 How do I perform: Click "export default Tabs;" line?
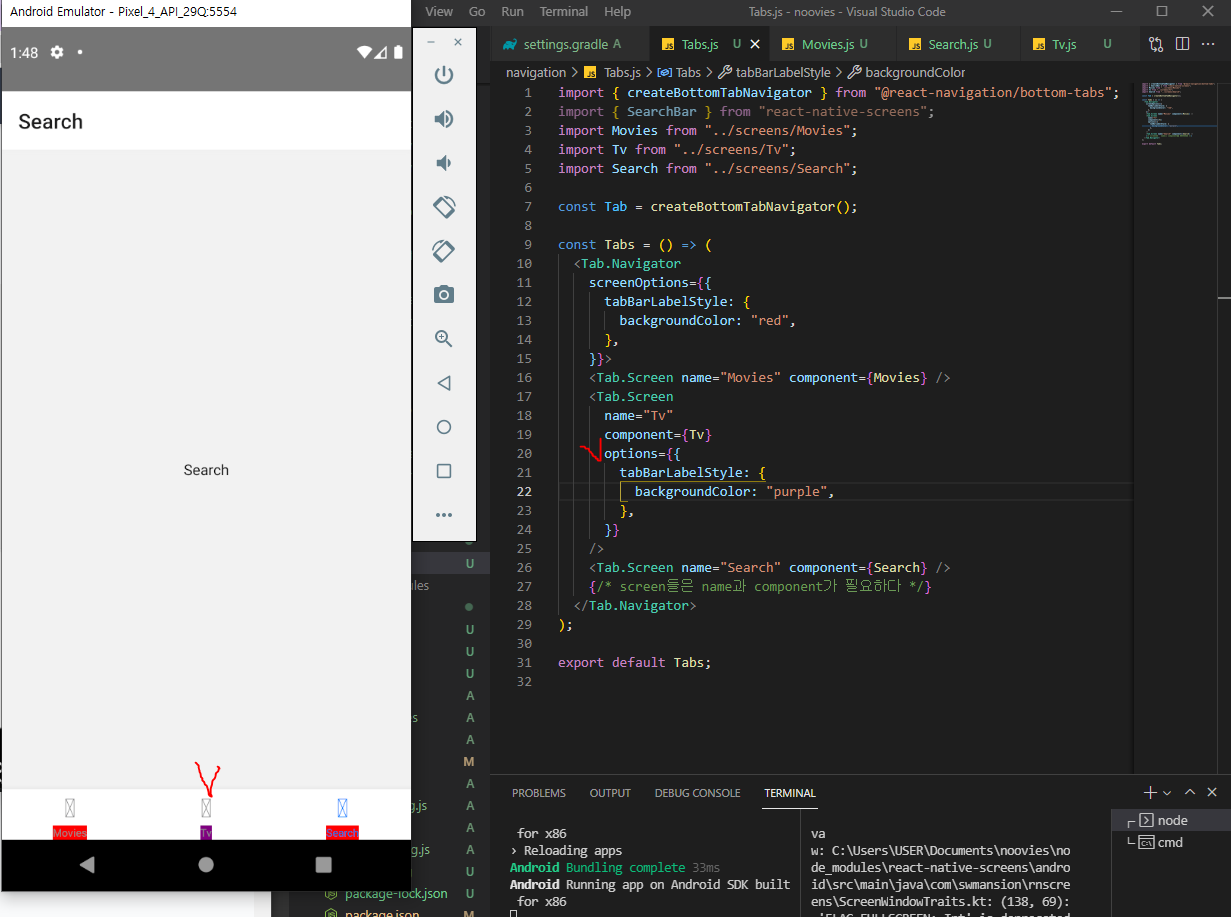click(634, 662)
